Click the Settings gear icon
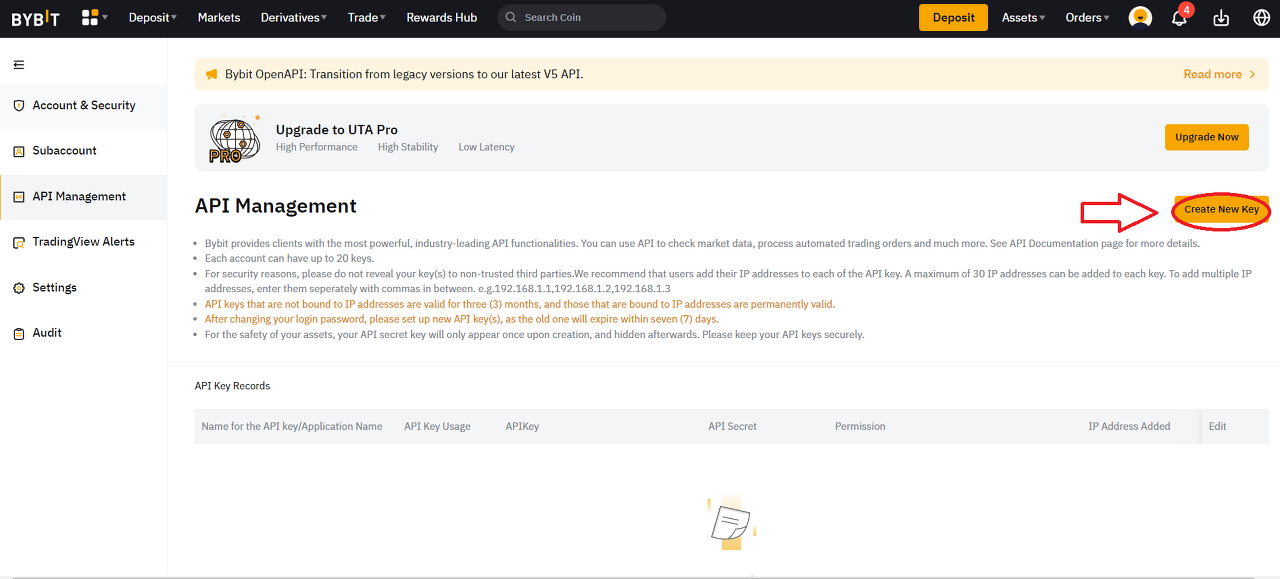The width and height of the screenshot is (1280, 579). click(x=19, y=288)
